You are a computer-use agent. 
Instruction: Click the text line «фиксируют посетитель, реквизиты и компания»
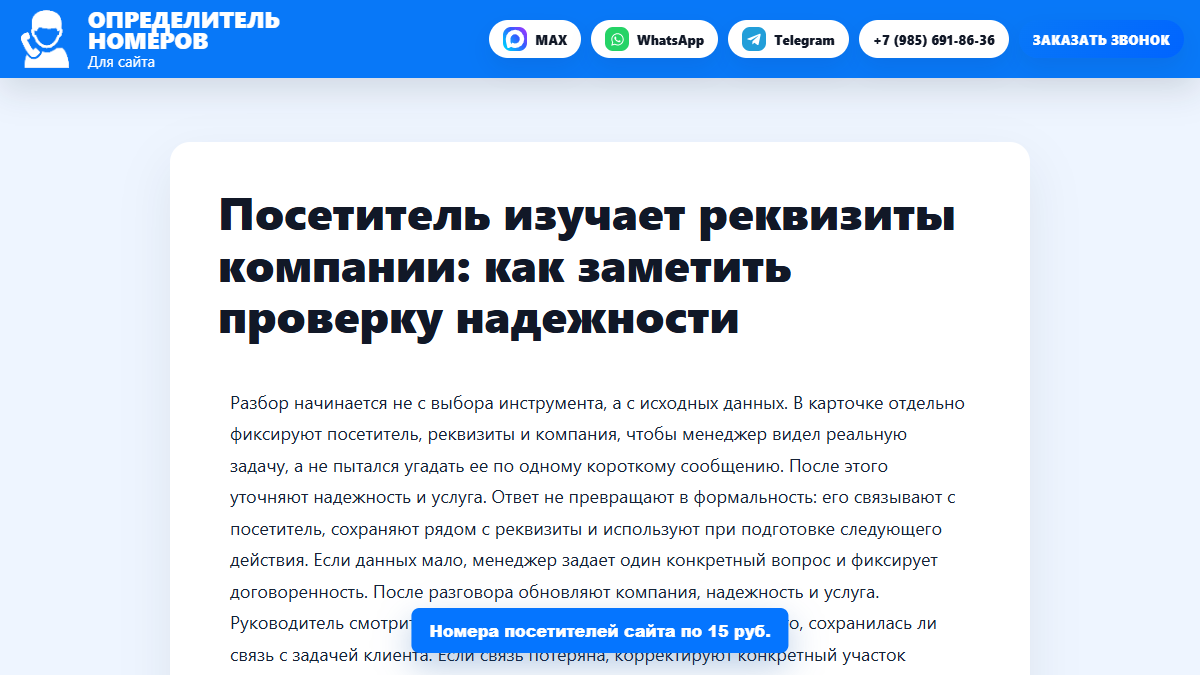[568, 435]
